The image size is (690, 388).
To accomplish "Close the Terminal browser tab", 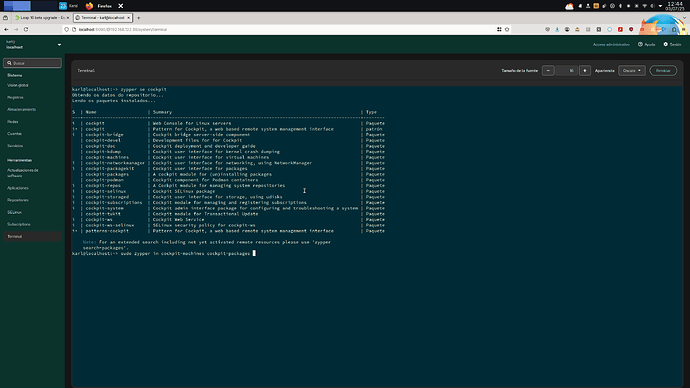I will 128,18.
